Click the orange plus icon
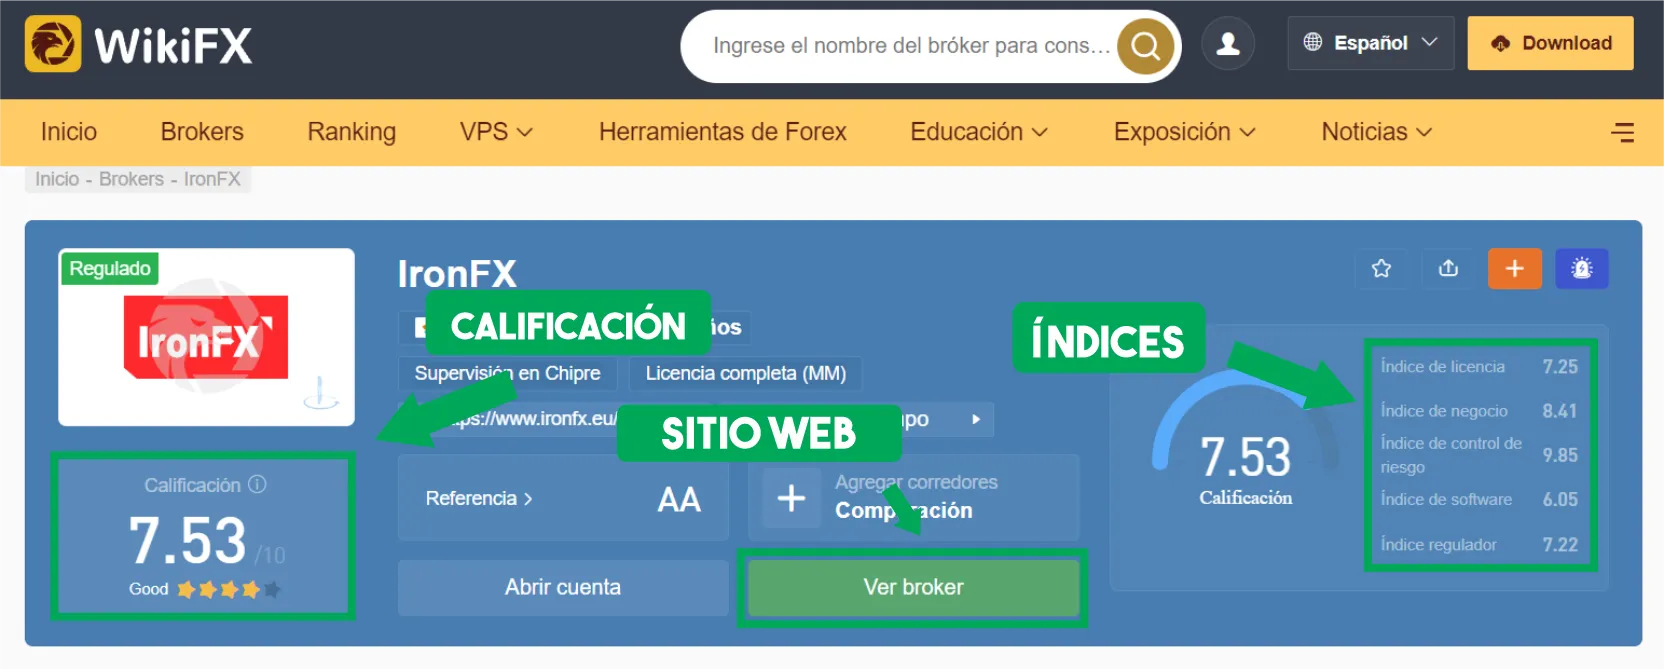1664x669 pixels. 1515,268
